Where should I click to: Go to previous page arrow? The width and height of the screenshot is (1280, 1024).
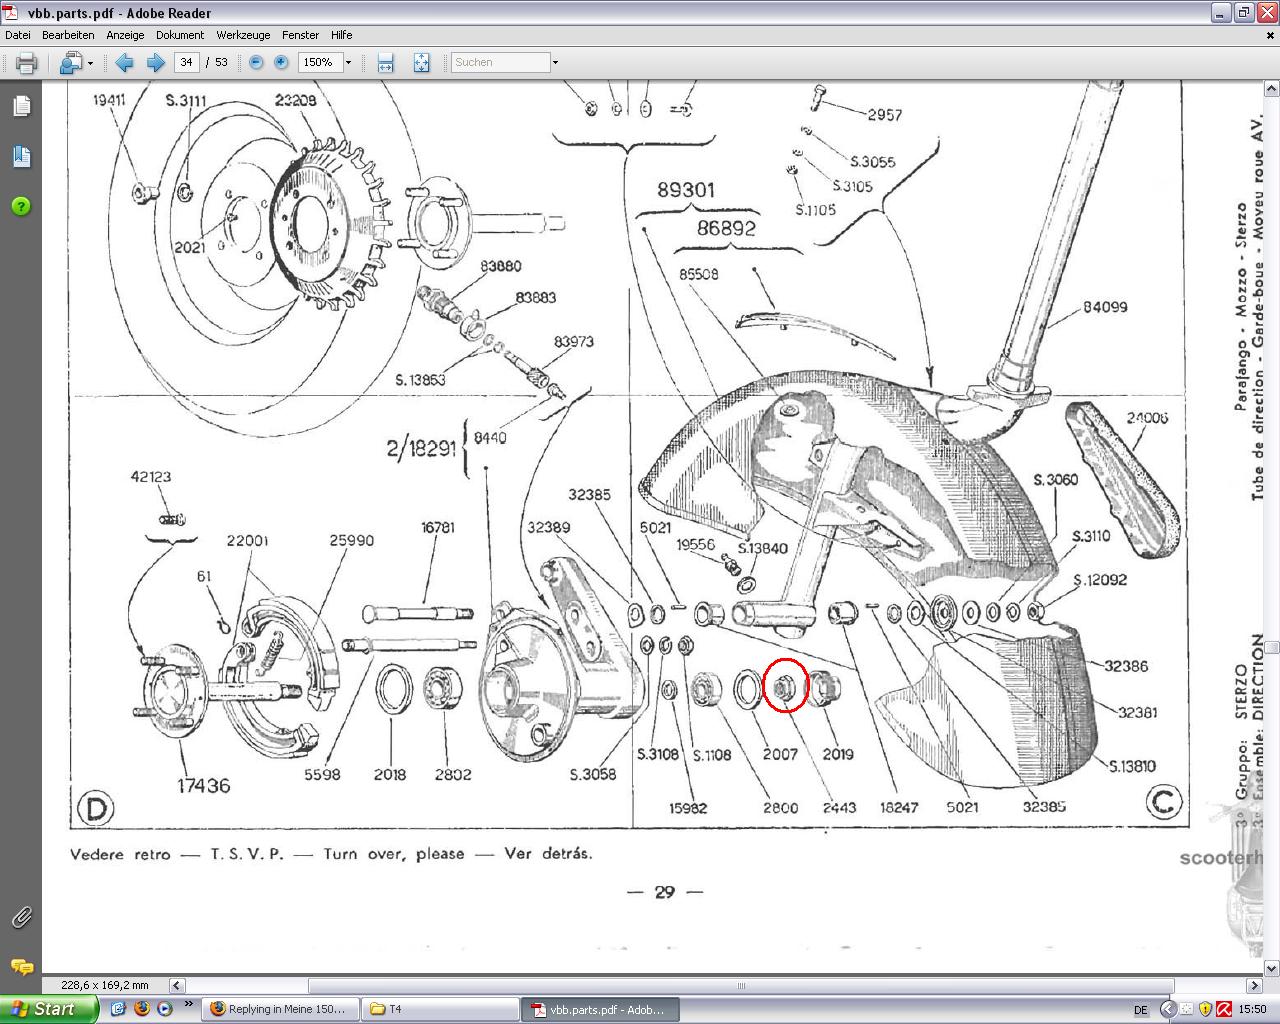(x=124, y=63)
